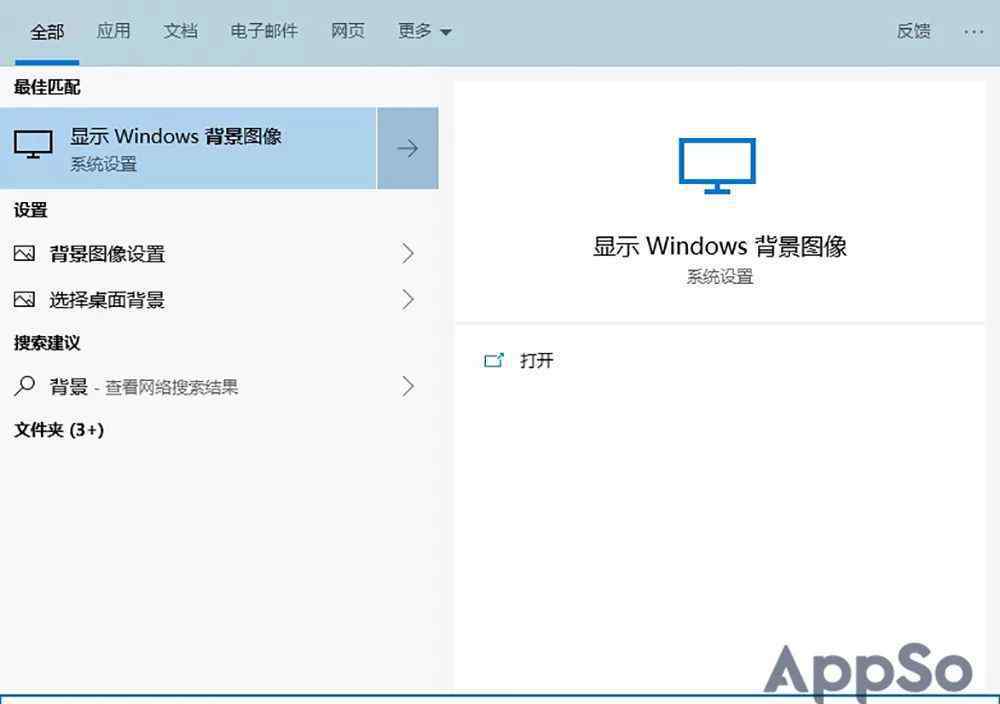
Task: Click the 最佳匹配 section header
Action: pos(47,87)
